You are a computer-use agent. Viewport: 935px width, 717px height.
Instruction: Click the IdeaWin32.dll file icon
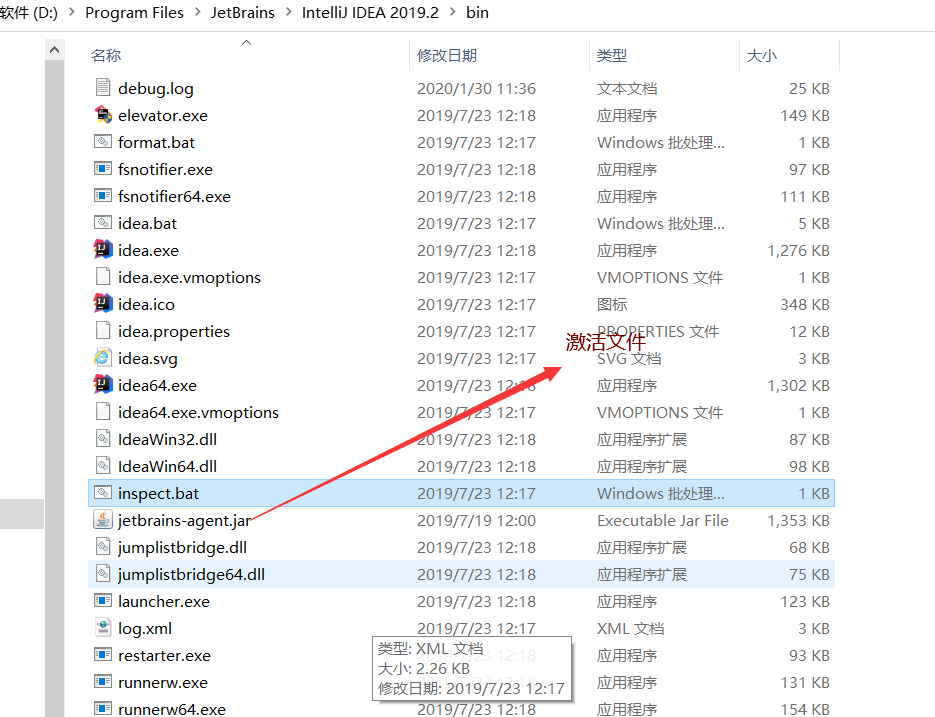pos(103,438)
